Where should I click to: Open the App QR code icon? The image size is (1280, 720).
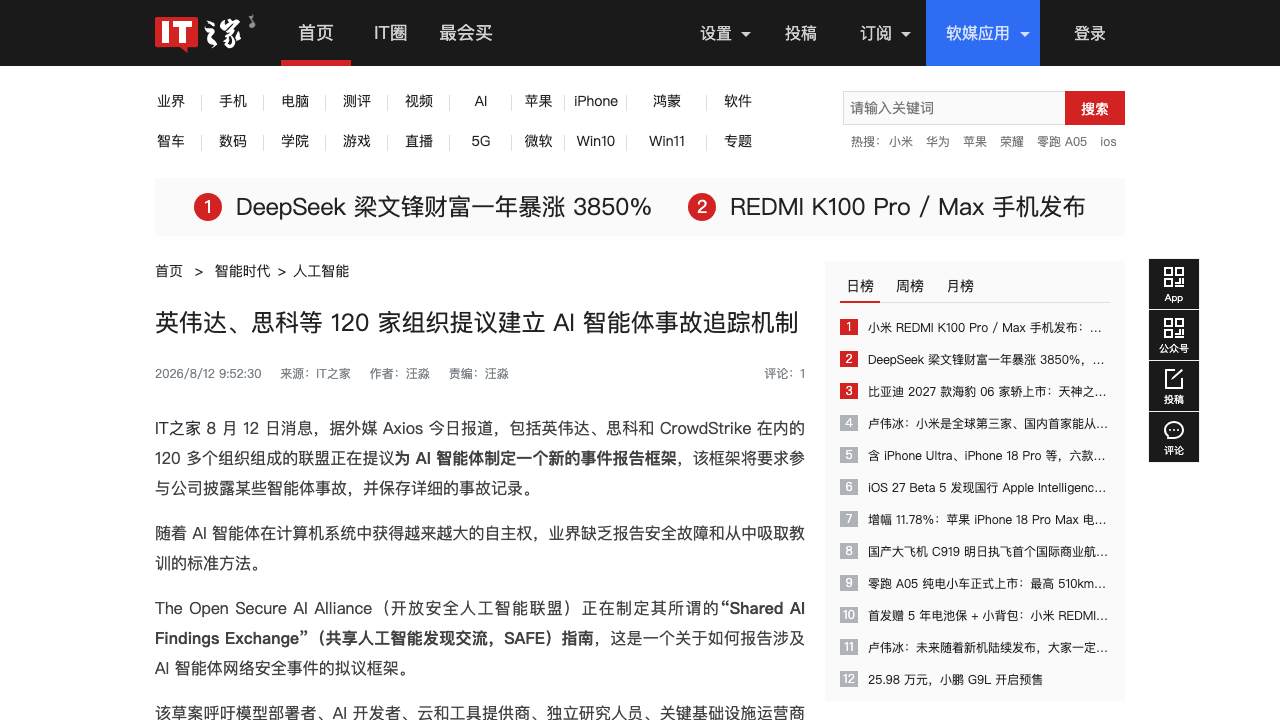click(x=1174, y=284)
